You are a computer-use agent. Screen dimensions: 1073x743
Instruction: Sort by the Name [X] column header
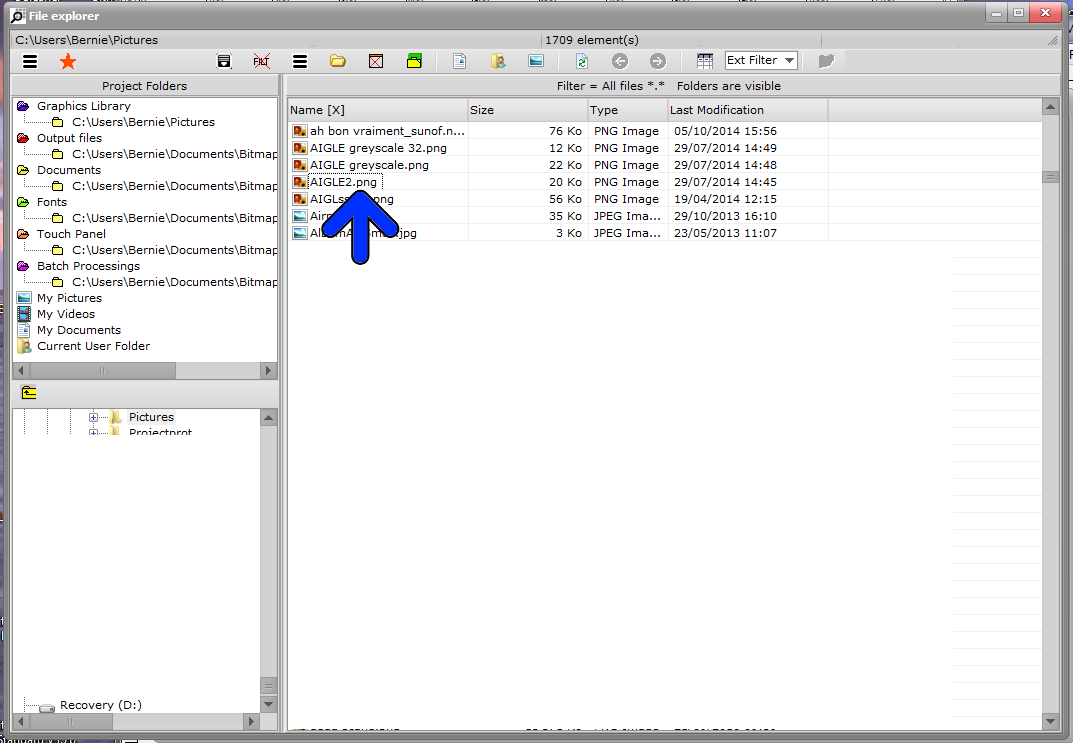(x=377, y=110)
